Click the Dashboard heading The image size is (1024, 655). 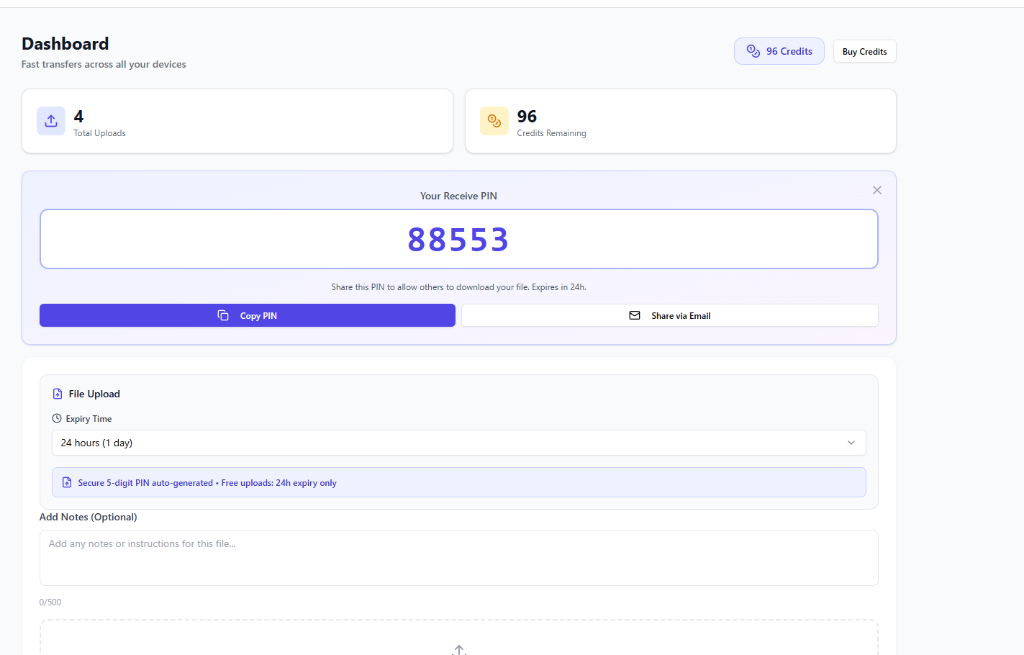coord(65,44)
